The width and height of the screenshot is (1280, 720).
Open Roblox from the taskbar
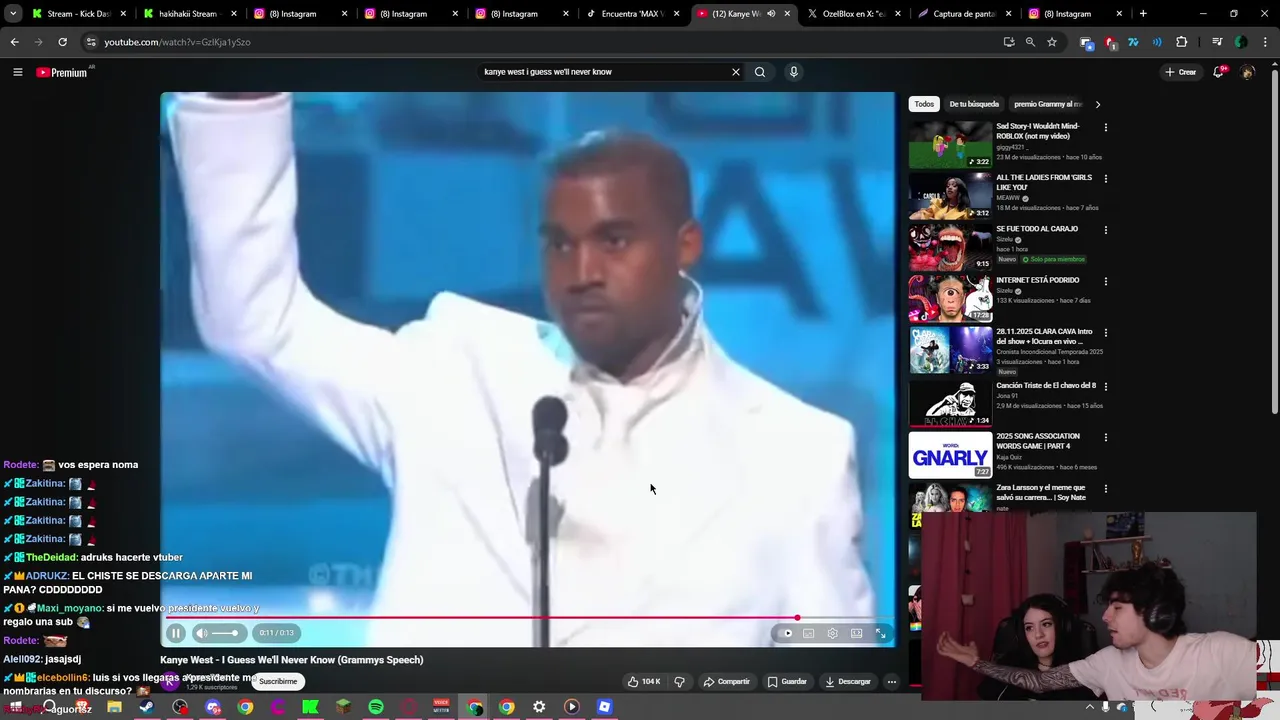click(x=604, y=707)
